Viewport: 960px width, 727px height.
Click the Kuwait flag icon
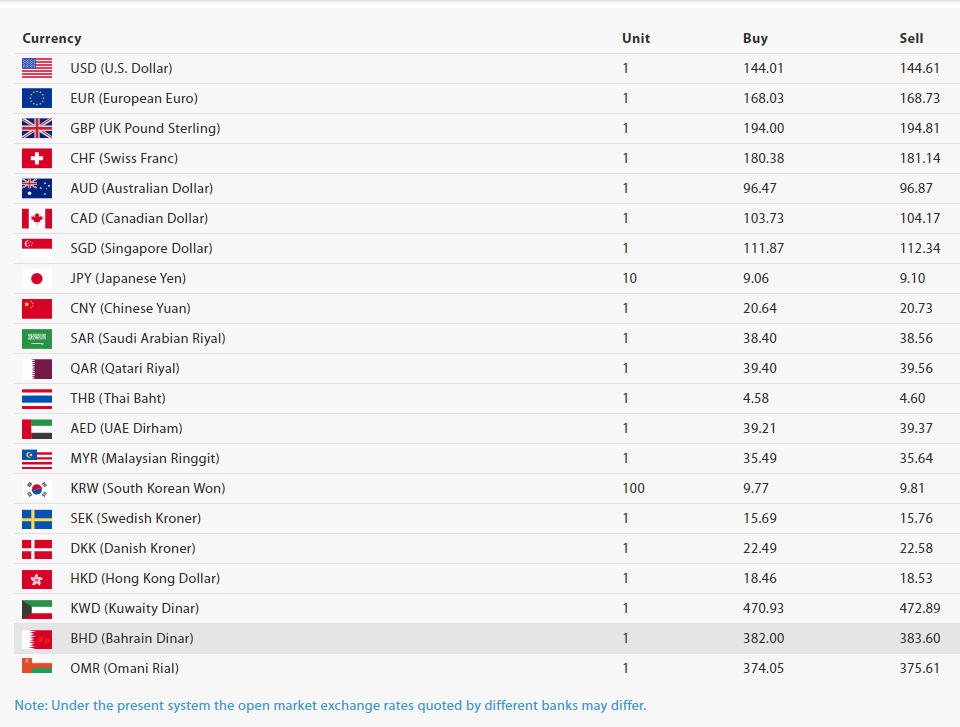pyautogui.click(x=37, y=608)
